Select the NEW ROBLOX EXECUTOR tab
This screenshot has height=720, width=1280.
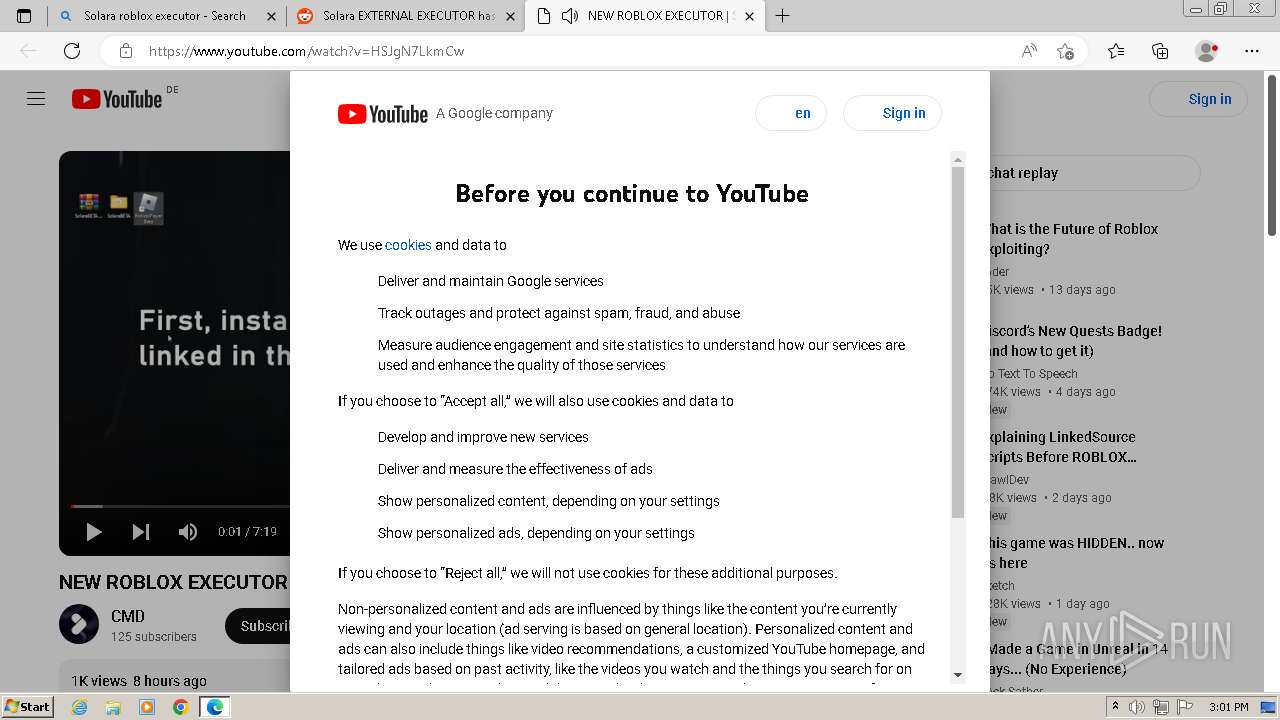pos(644,16)
